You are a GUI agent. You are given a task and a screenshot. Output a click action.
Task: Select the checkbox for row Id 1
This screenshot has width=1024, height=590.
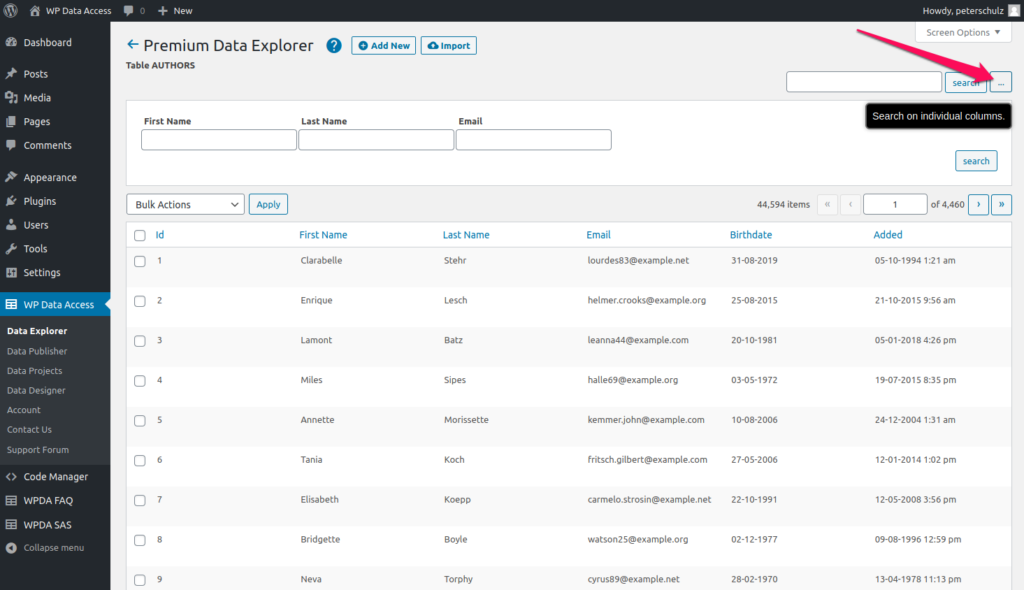(x=139, y=260)
